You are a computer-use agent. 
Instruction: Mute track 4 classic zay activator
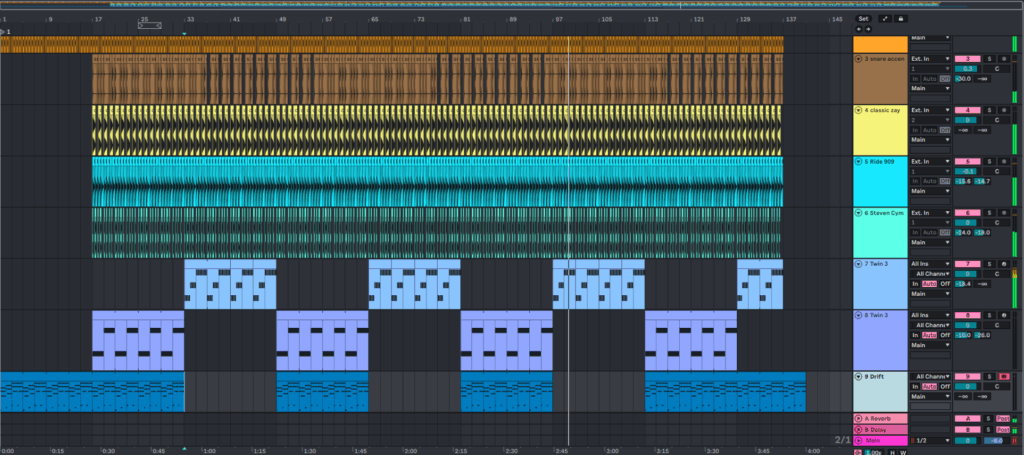coord(968,110)
